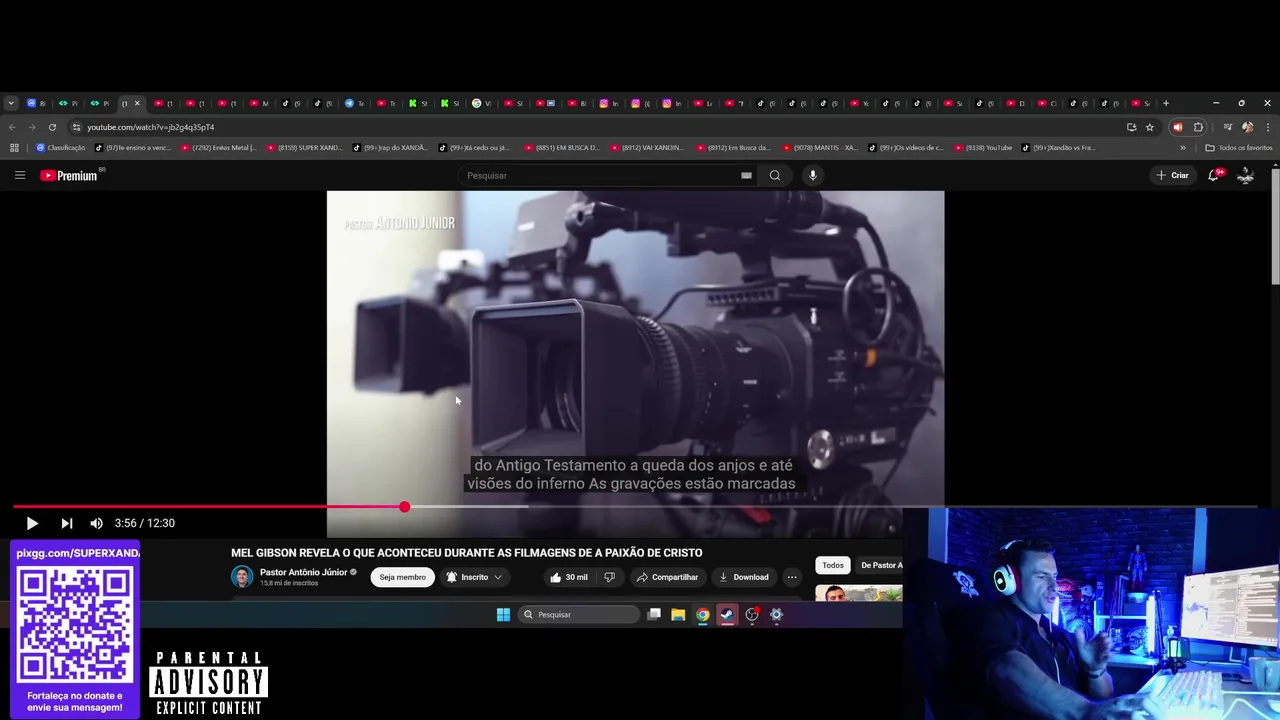Open Classificação bookmark
The height and width of the screenshot is (720, 1280).
coord(60,148)
